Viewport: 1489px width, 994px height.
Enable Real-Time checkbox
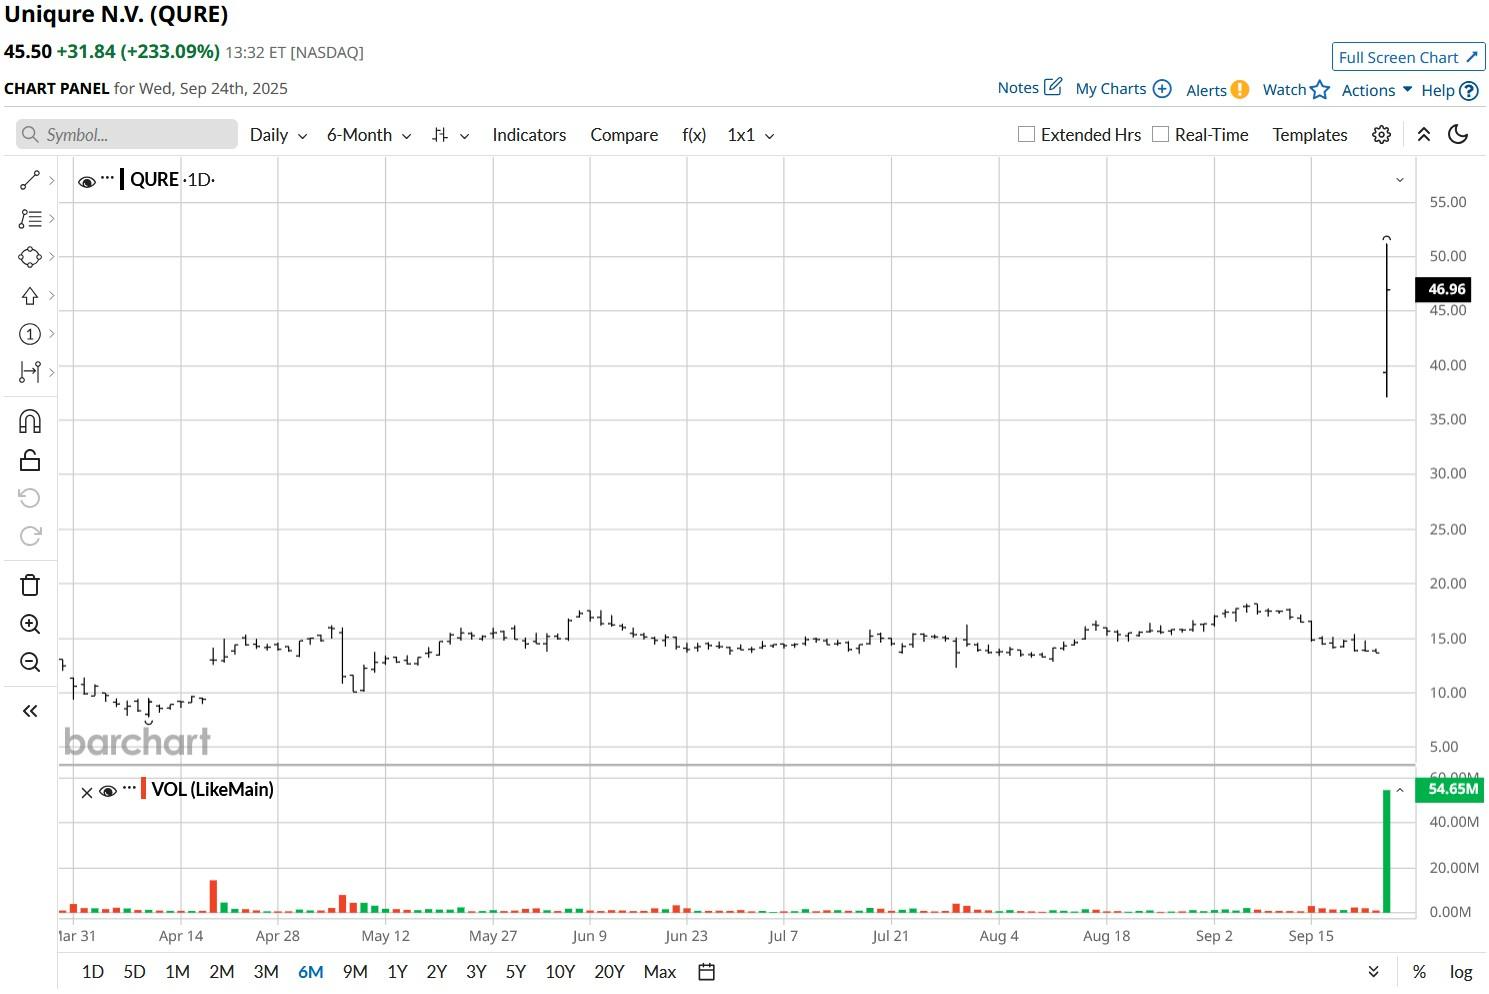[x=1160, y=134]
